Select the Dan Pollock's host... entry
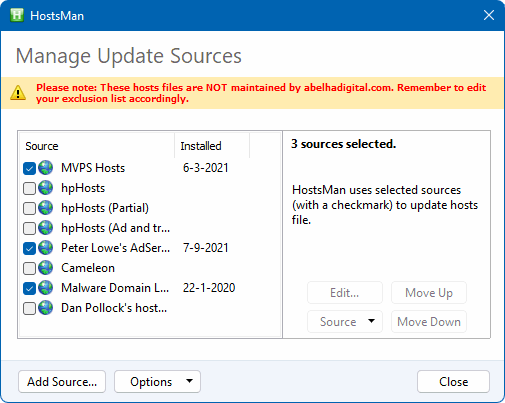The height and width of the screenshot is (403, 505). pyautogui.click(x=114, y=308)
